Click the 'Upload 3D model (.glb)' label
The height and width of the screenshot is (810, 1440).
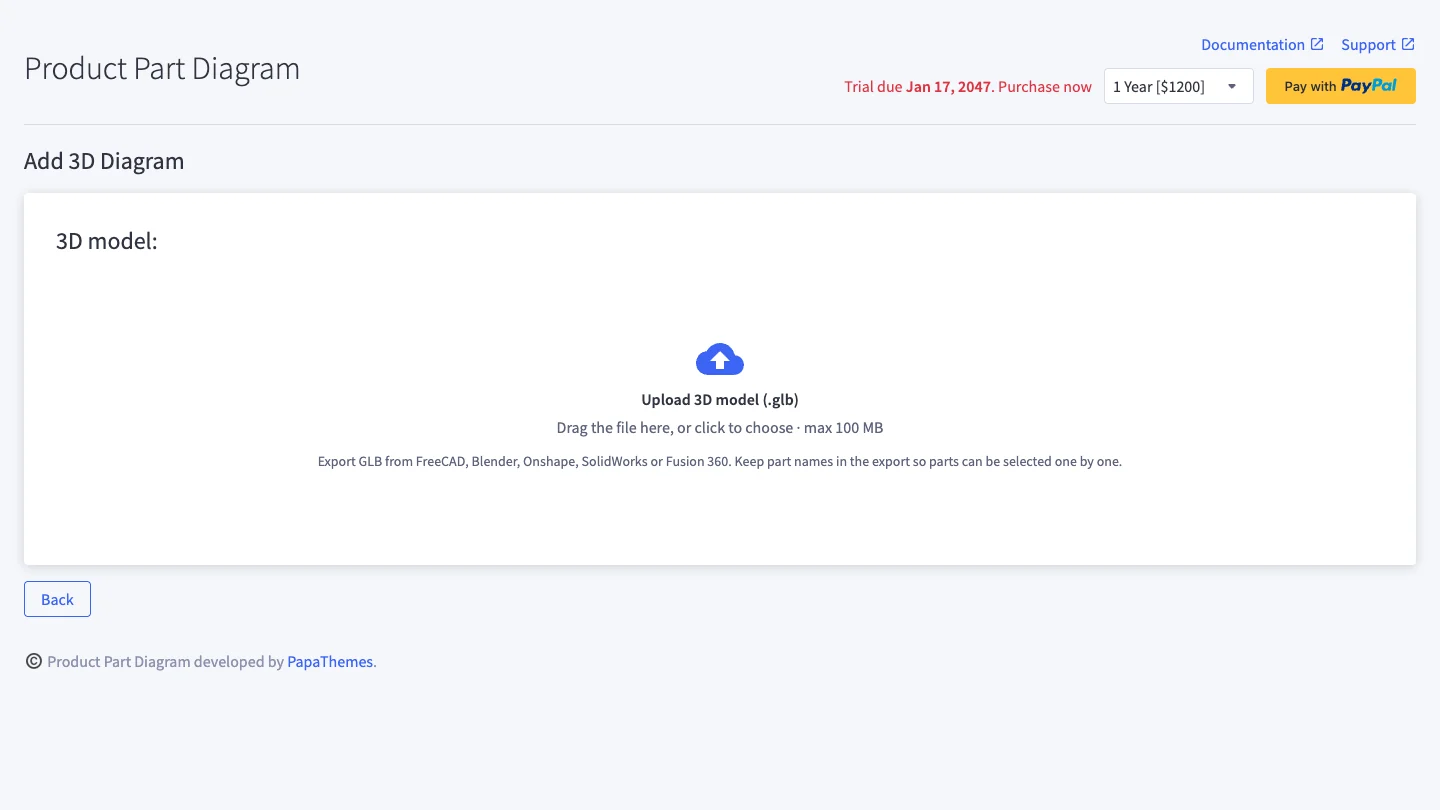click(x=720, y=400)
